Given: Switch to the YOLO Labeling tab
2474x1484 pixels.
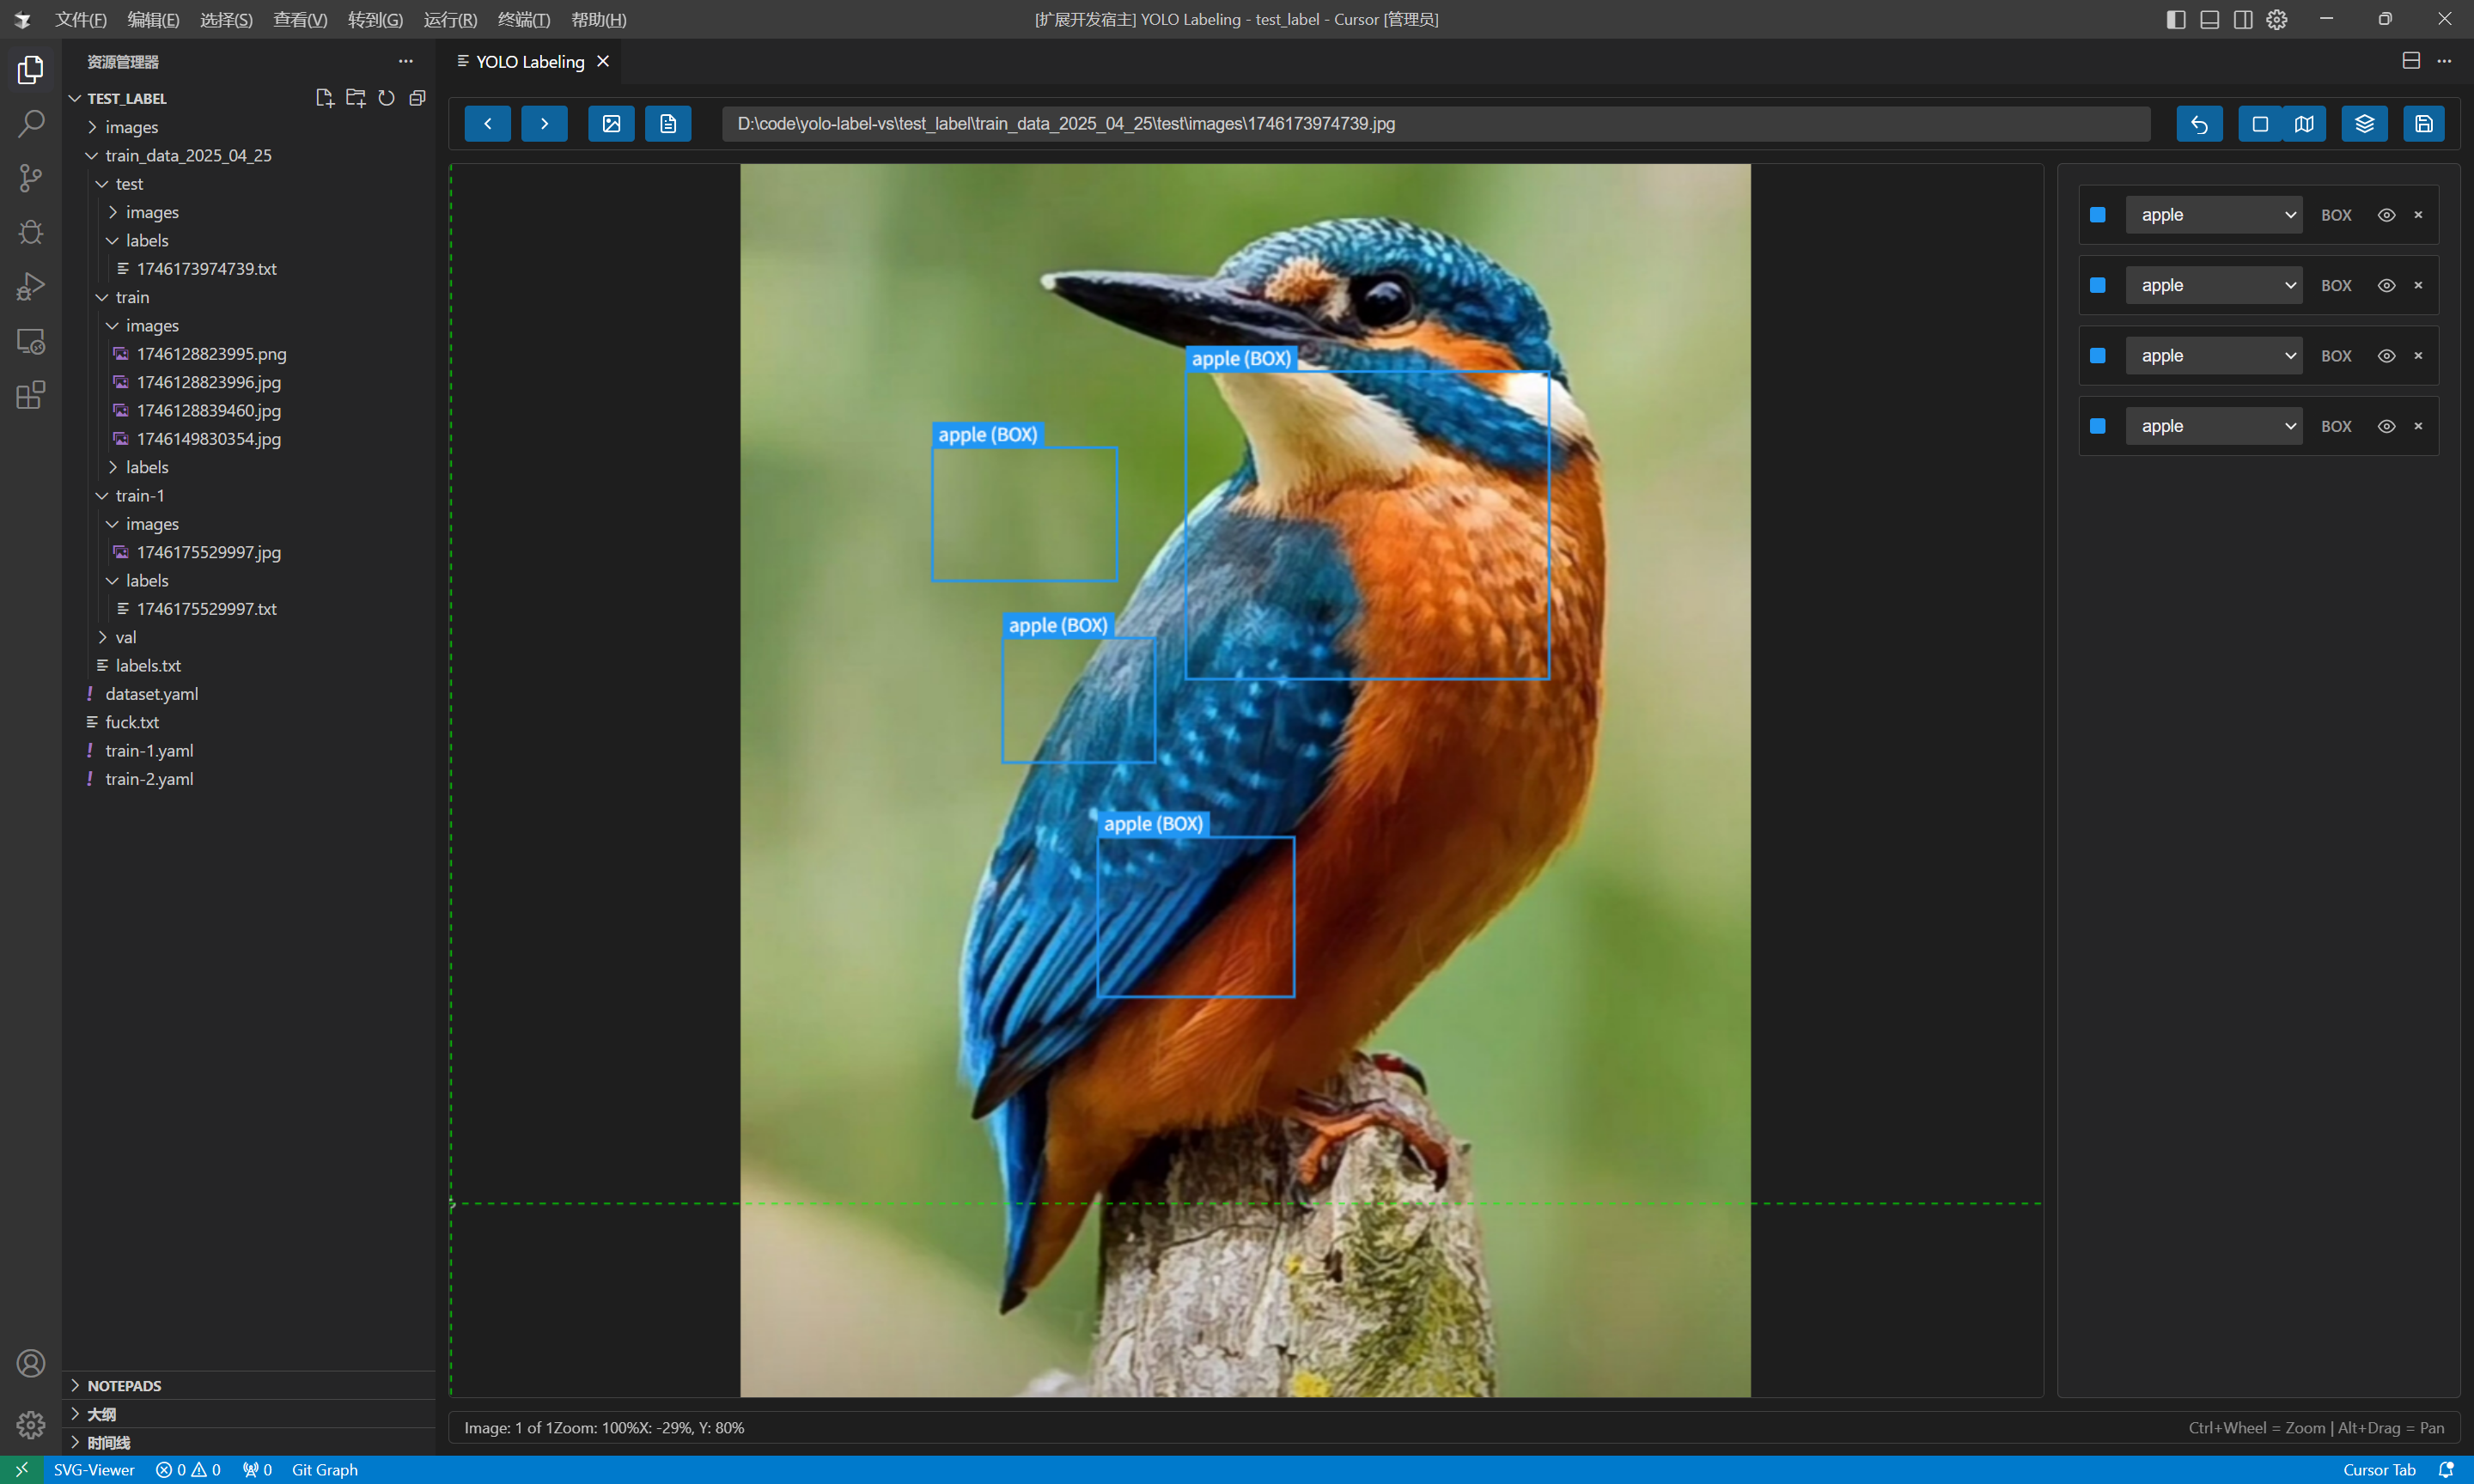Looking at the screenshot, I should [530, 62].
